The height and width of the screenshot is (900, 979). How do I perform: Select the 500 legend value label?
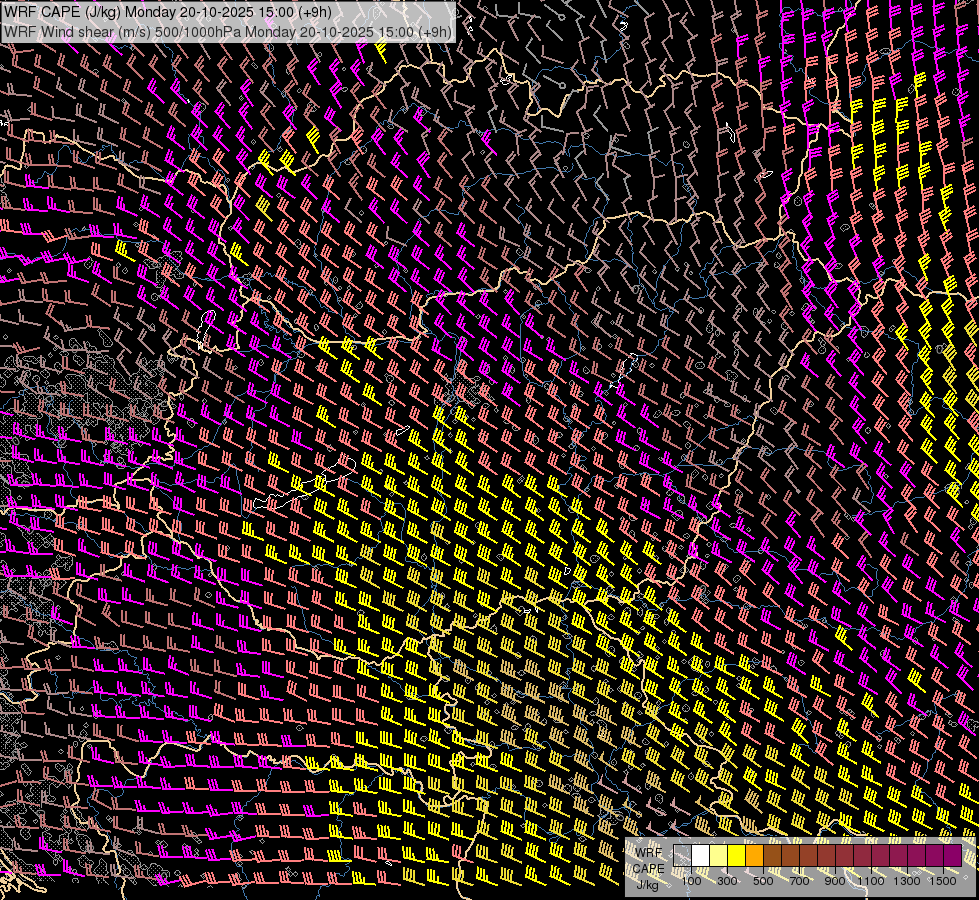(763, 880)
